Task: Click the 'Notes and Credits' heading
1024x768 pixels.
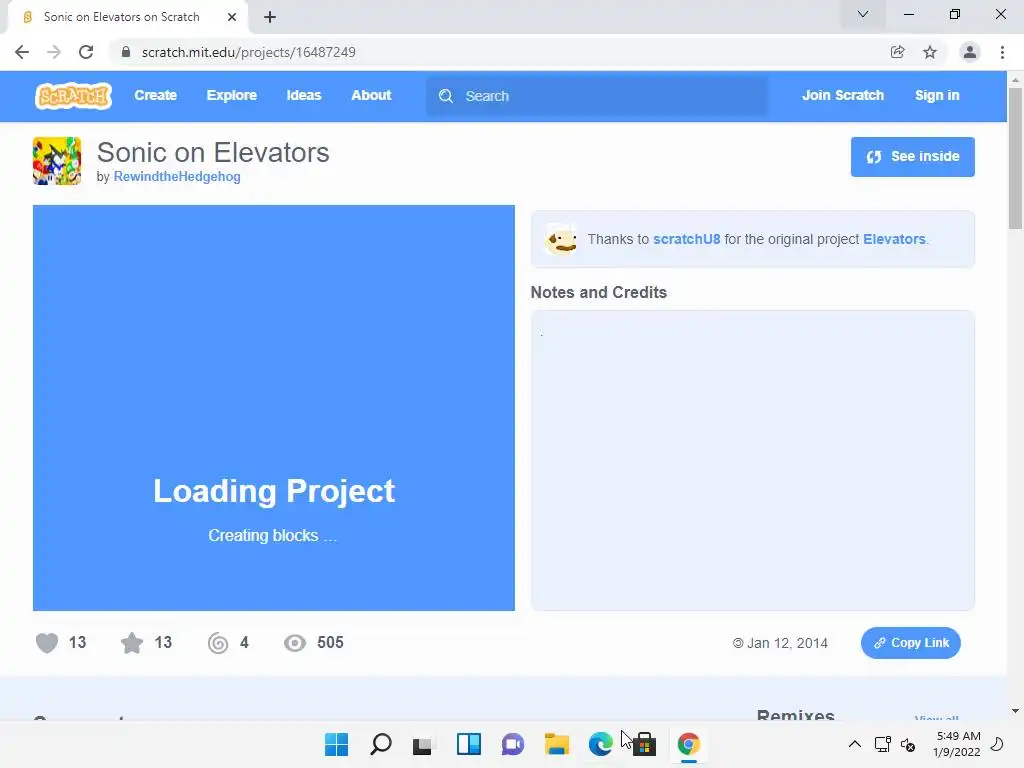Action: [x=598, y=293]
